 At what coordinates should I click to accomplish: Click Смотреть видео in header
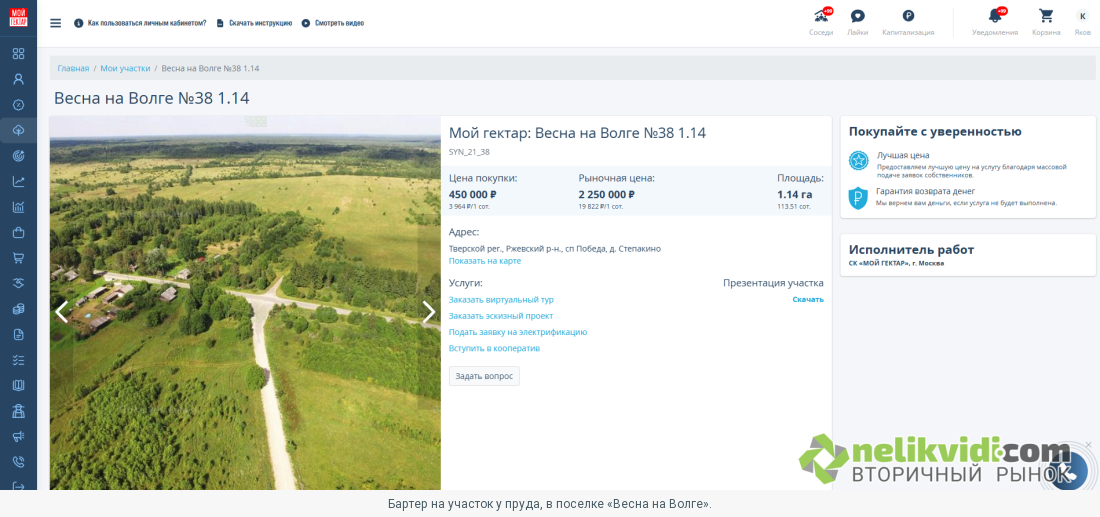[333, 23]
